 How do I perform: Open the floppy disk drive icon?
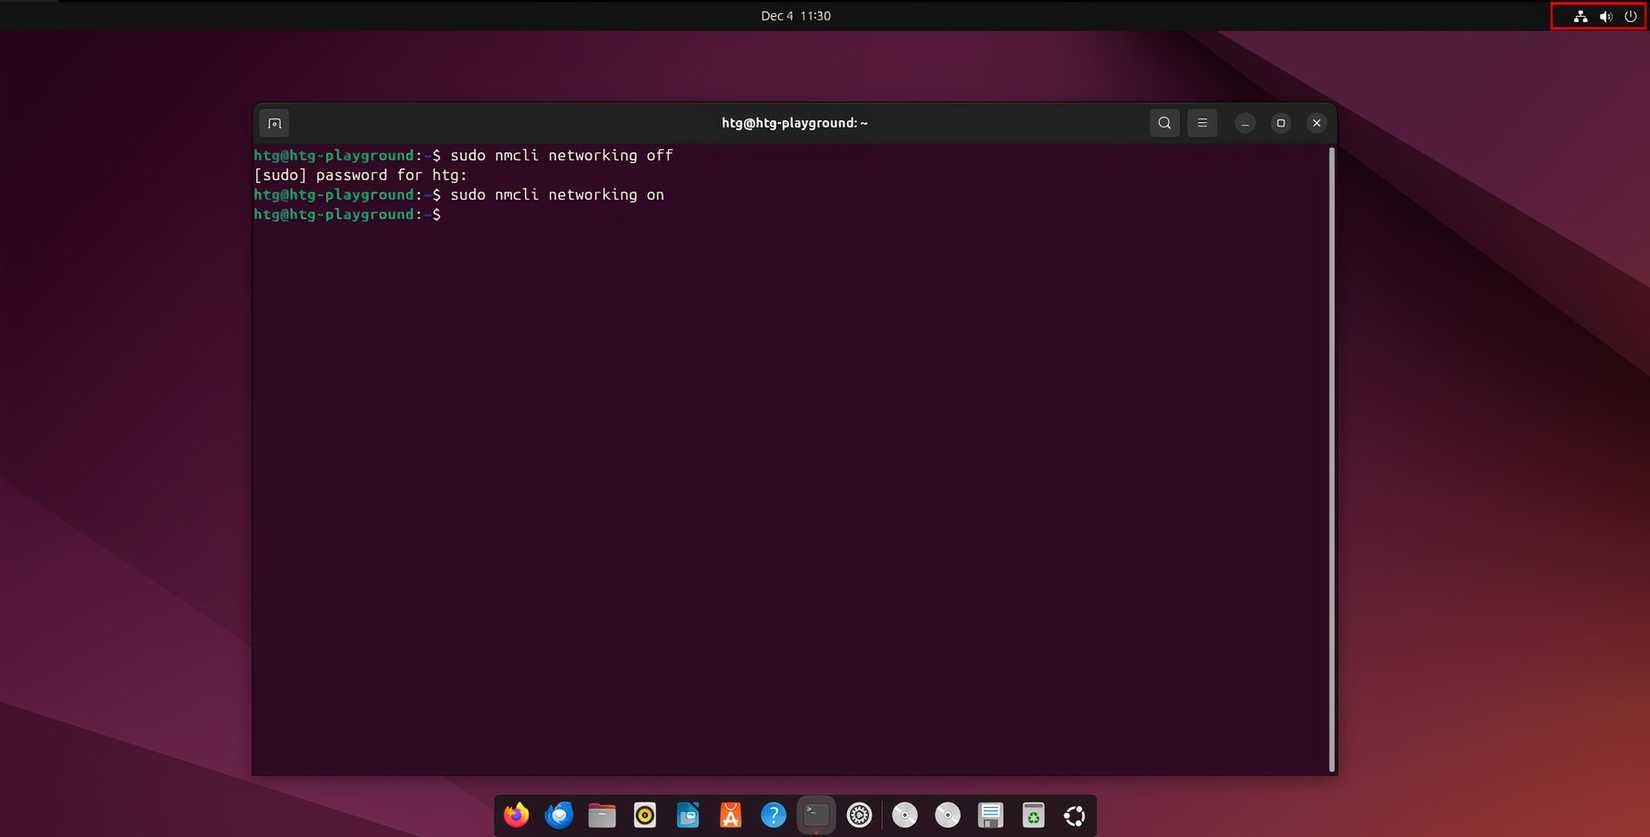990,815
